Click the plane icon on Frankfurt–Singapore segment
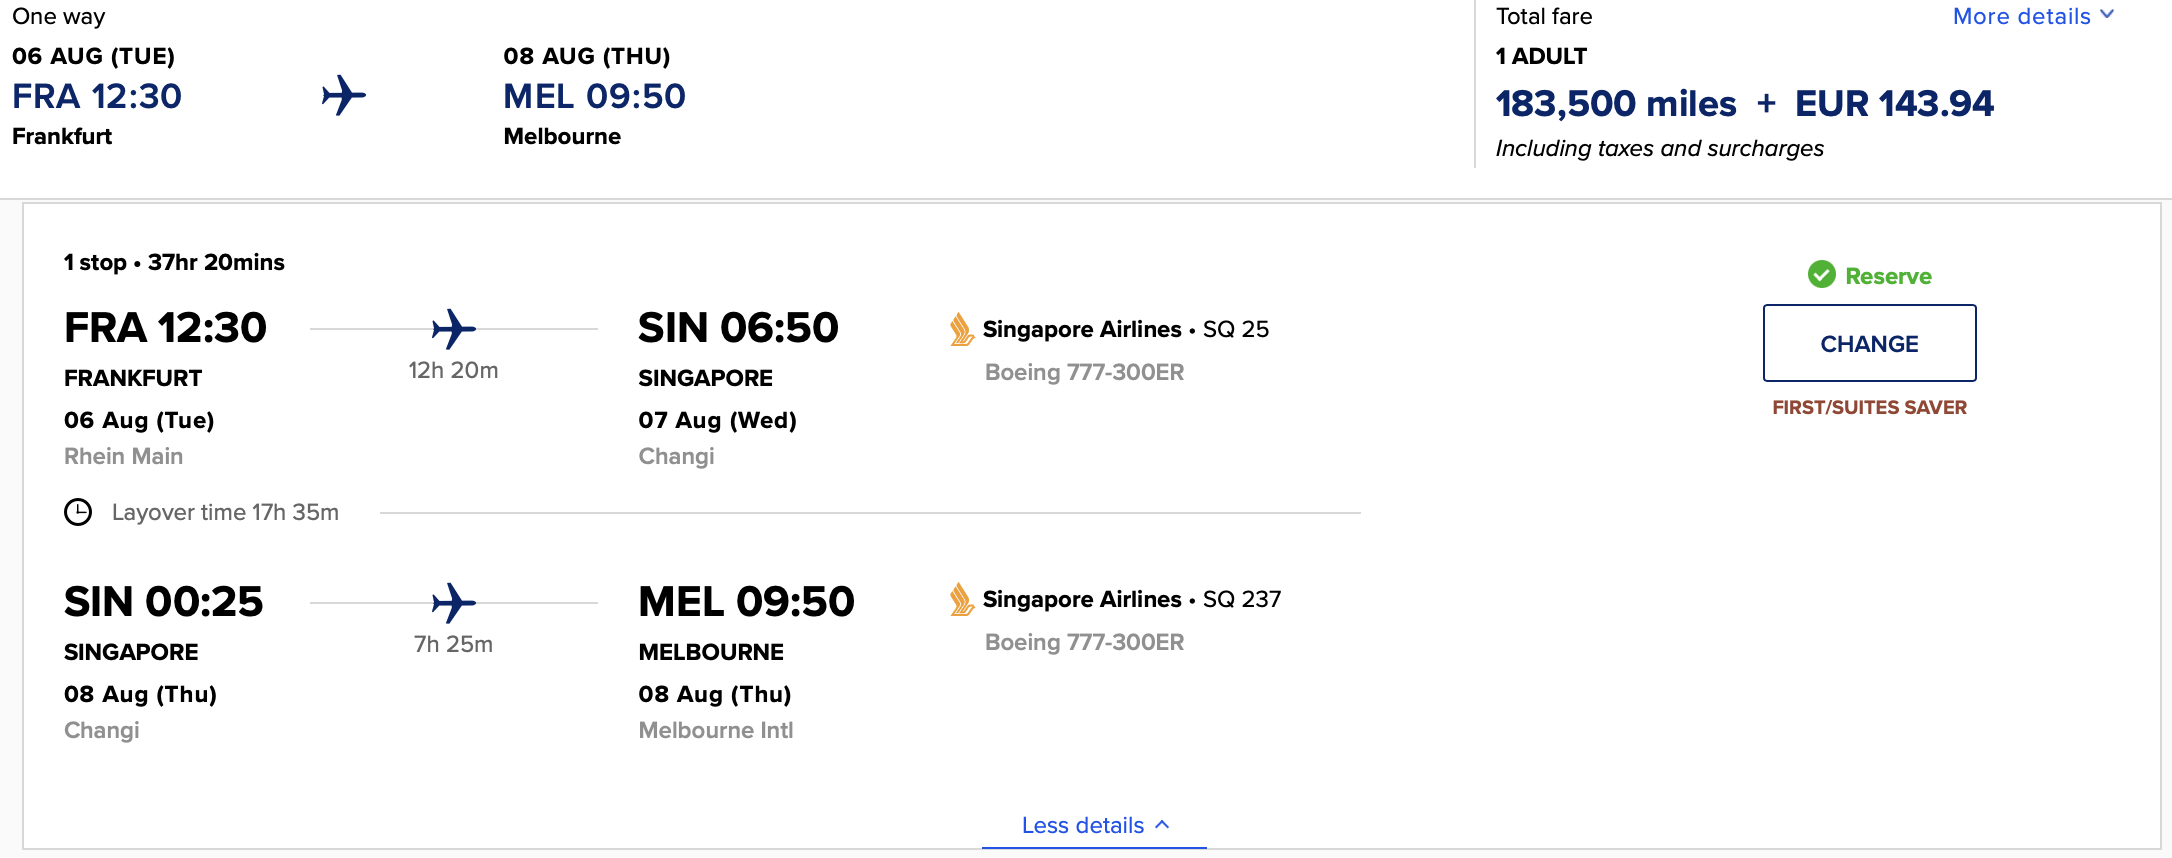 coord(453,329)
